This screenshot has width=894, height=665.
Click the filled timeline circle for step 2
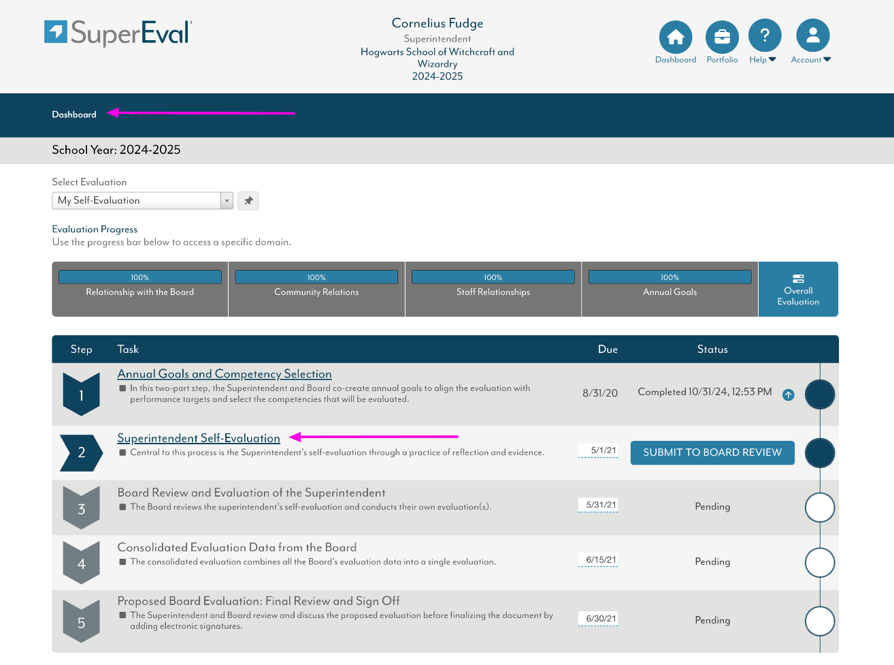820,453
